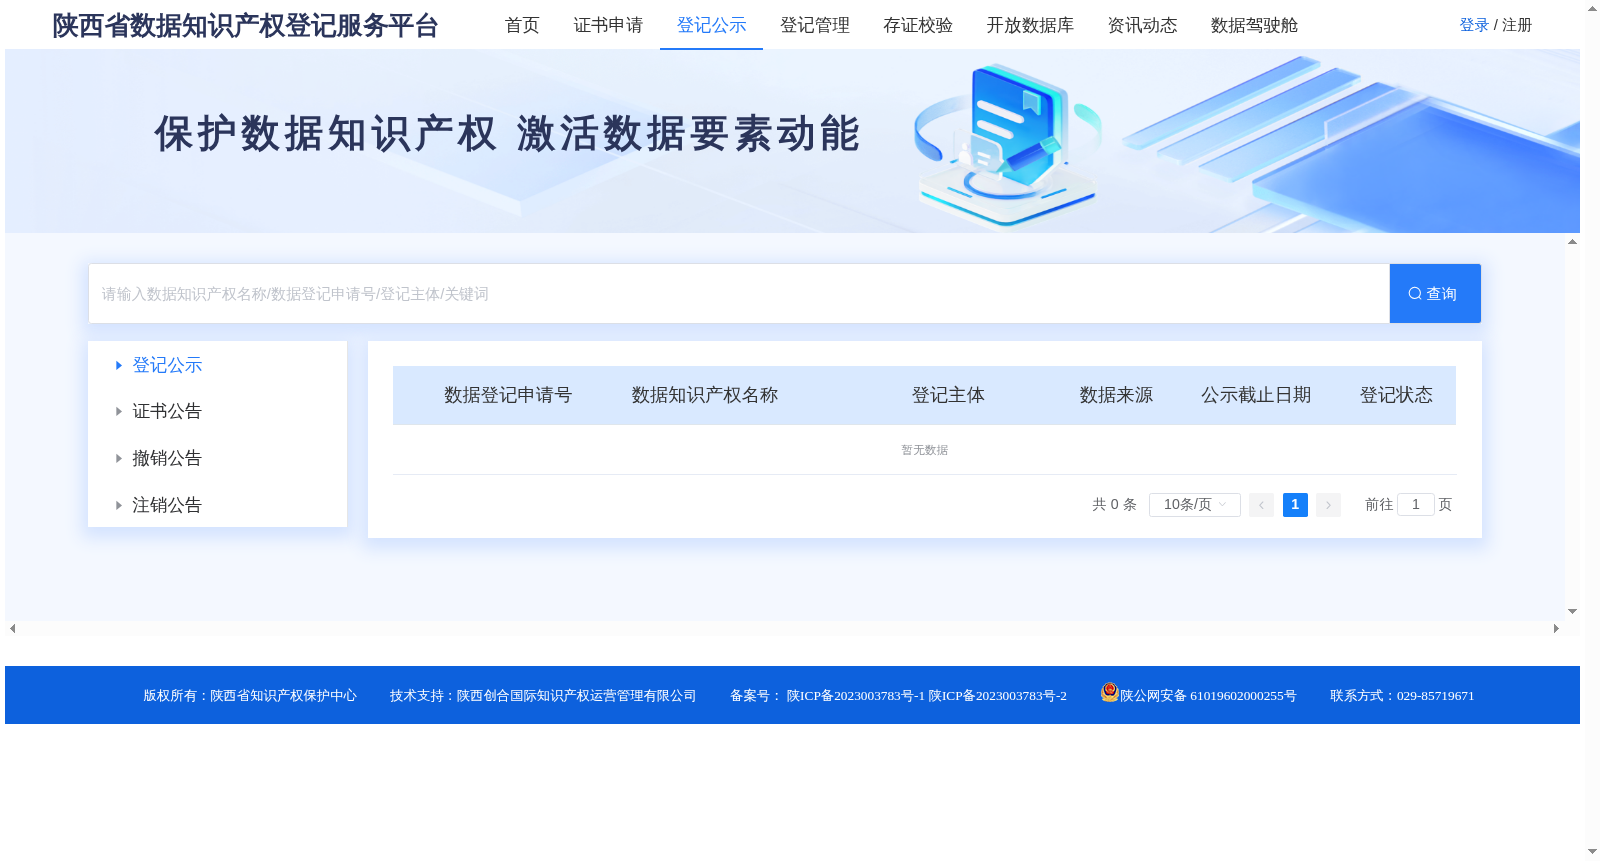Viewport: 1600px width, 861px height.
Task: Click the 数据来源 column header
Action: pyautogui.click(x=1116, y=395)
